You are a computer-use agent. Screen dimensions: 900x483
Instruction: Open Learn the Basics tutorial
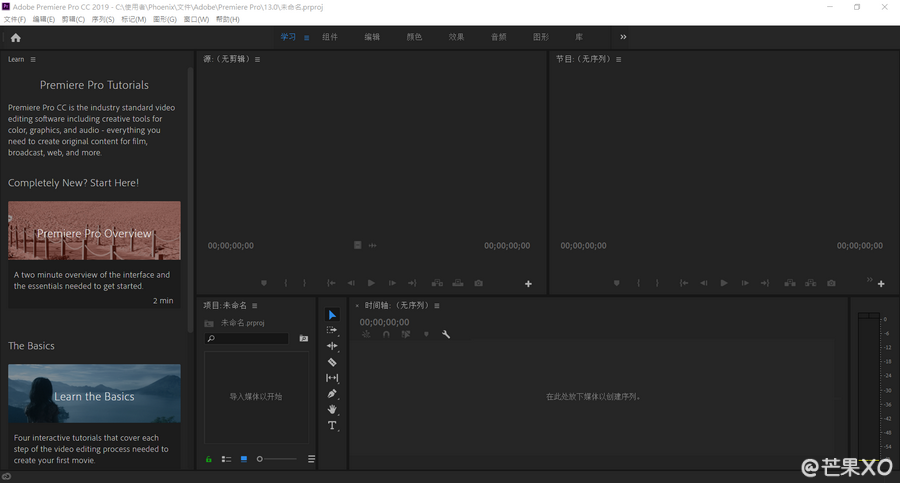tap(94, 393)
